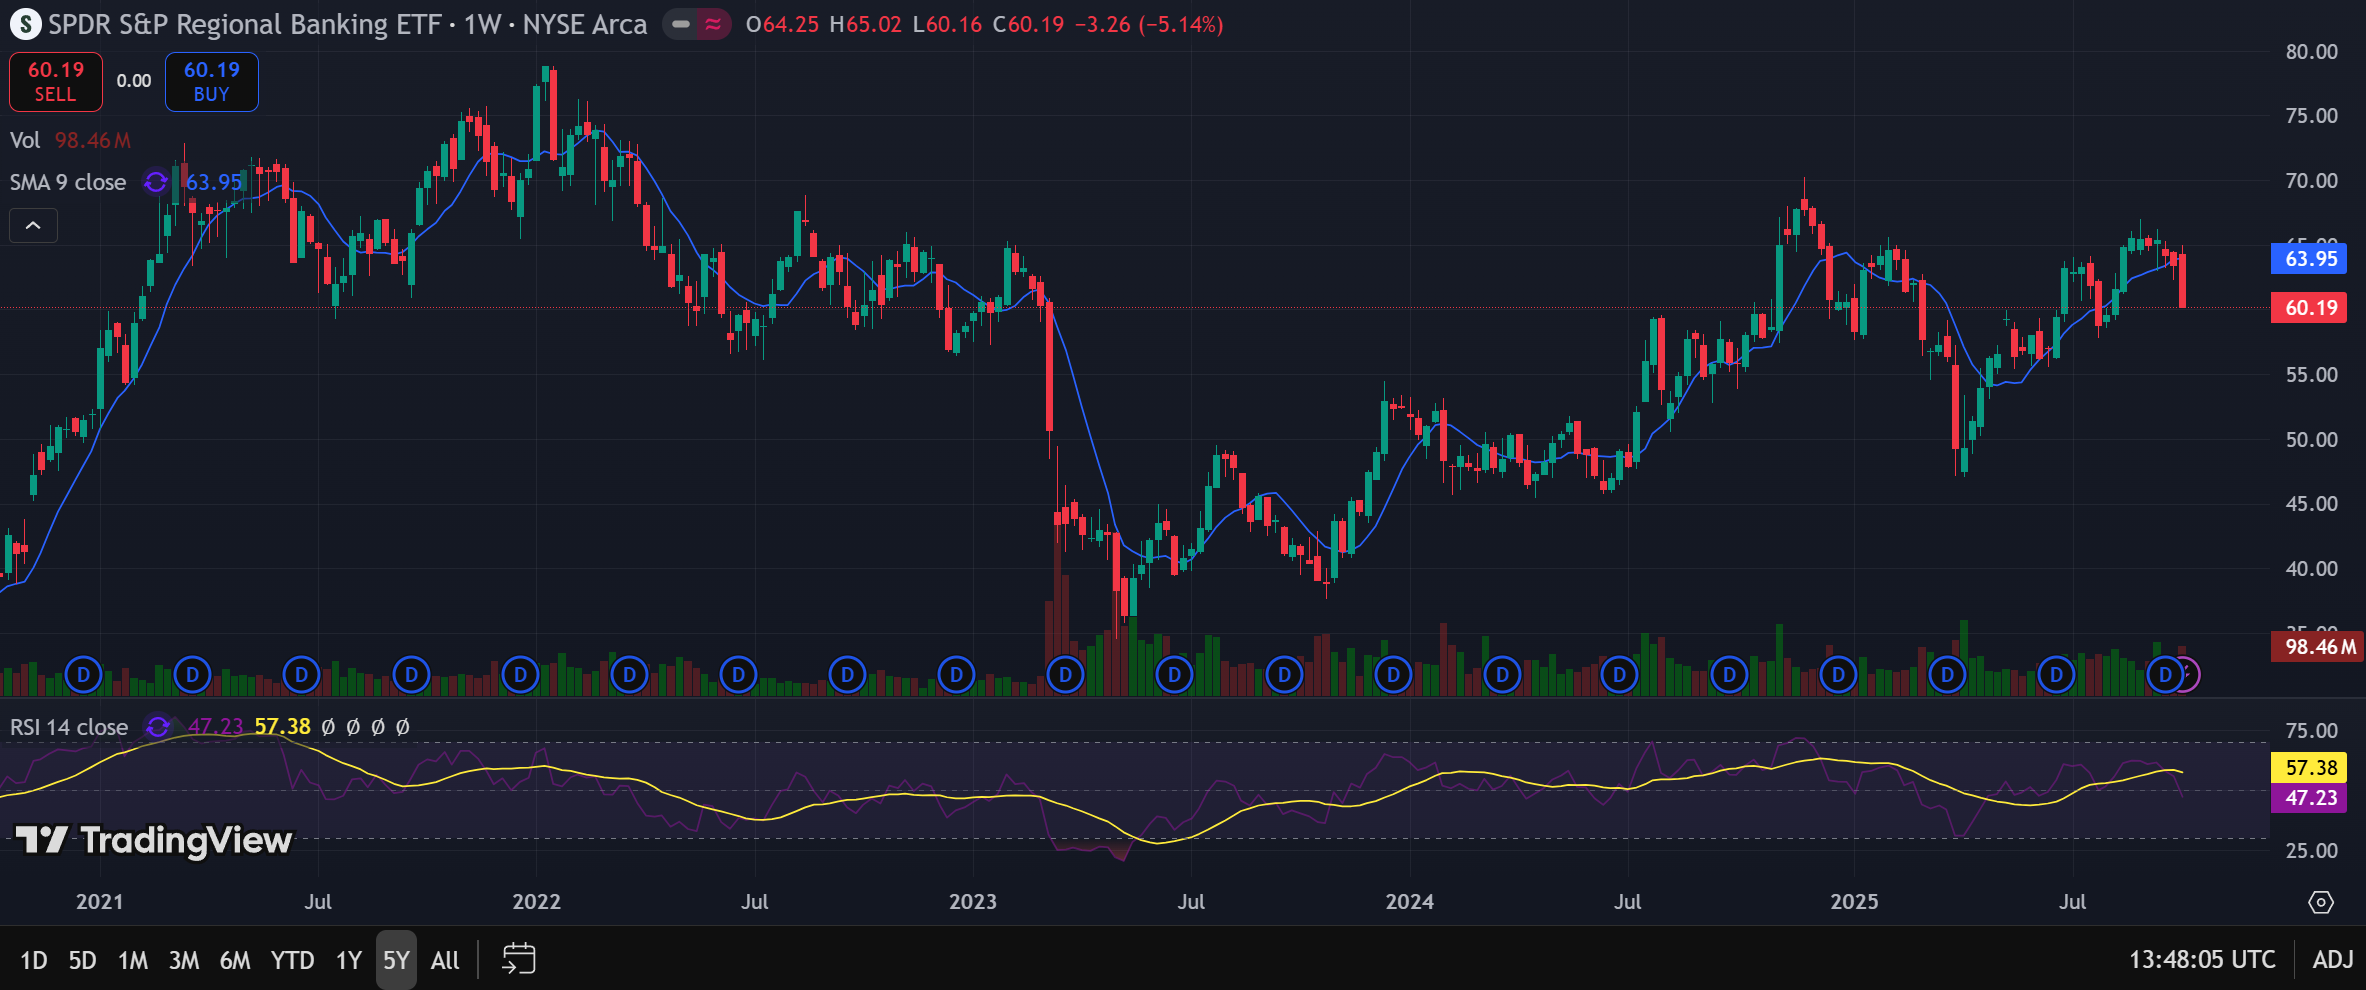This screenshot has height=990, width=2366.
Task: Click the dividend D marker just before the 2025 label
Action: 1838,675
